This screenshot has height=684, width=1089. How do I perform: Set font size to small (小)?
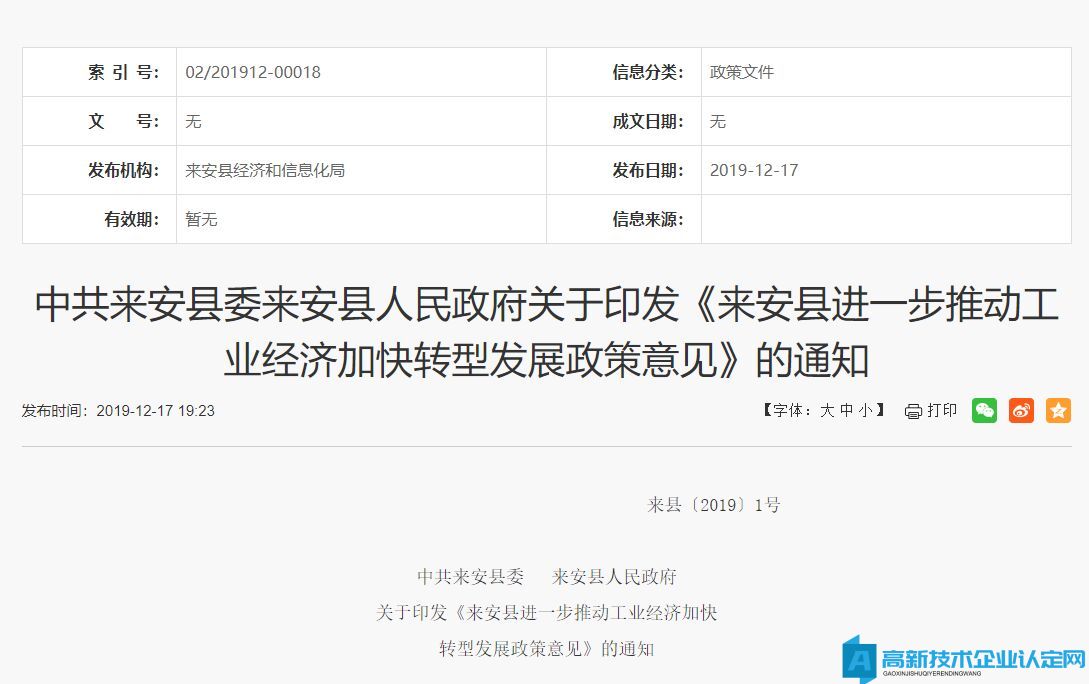(x=864, y=410)
